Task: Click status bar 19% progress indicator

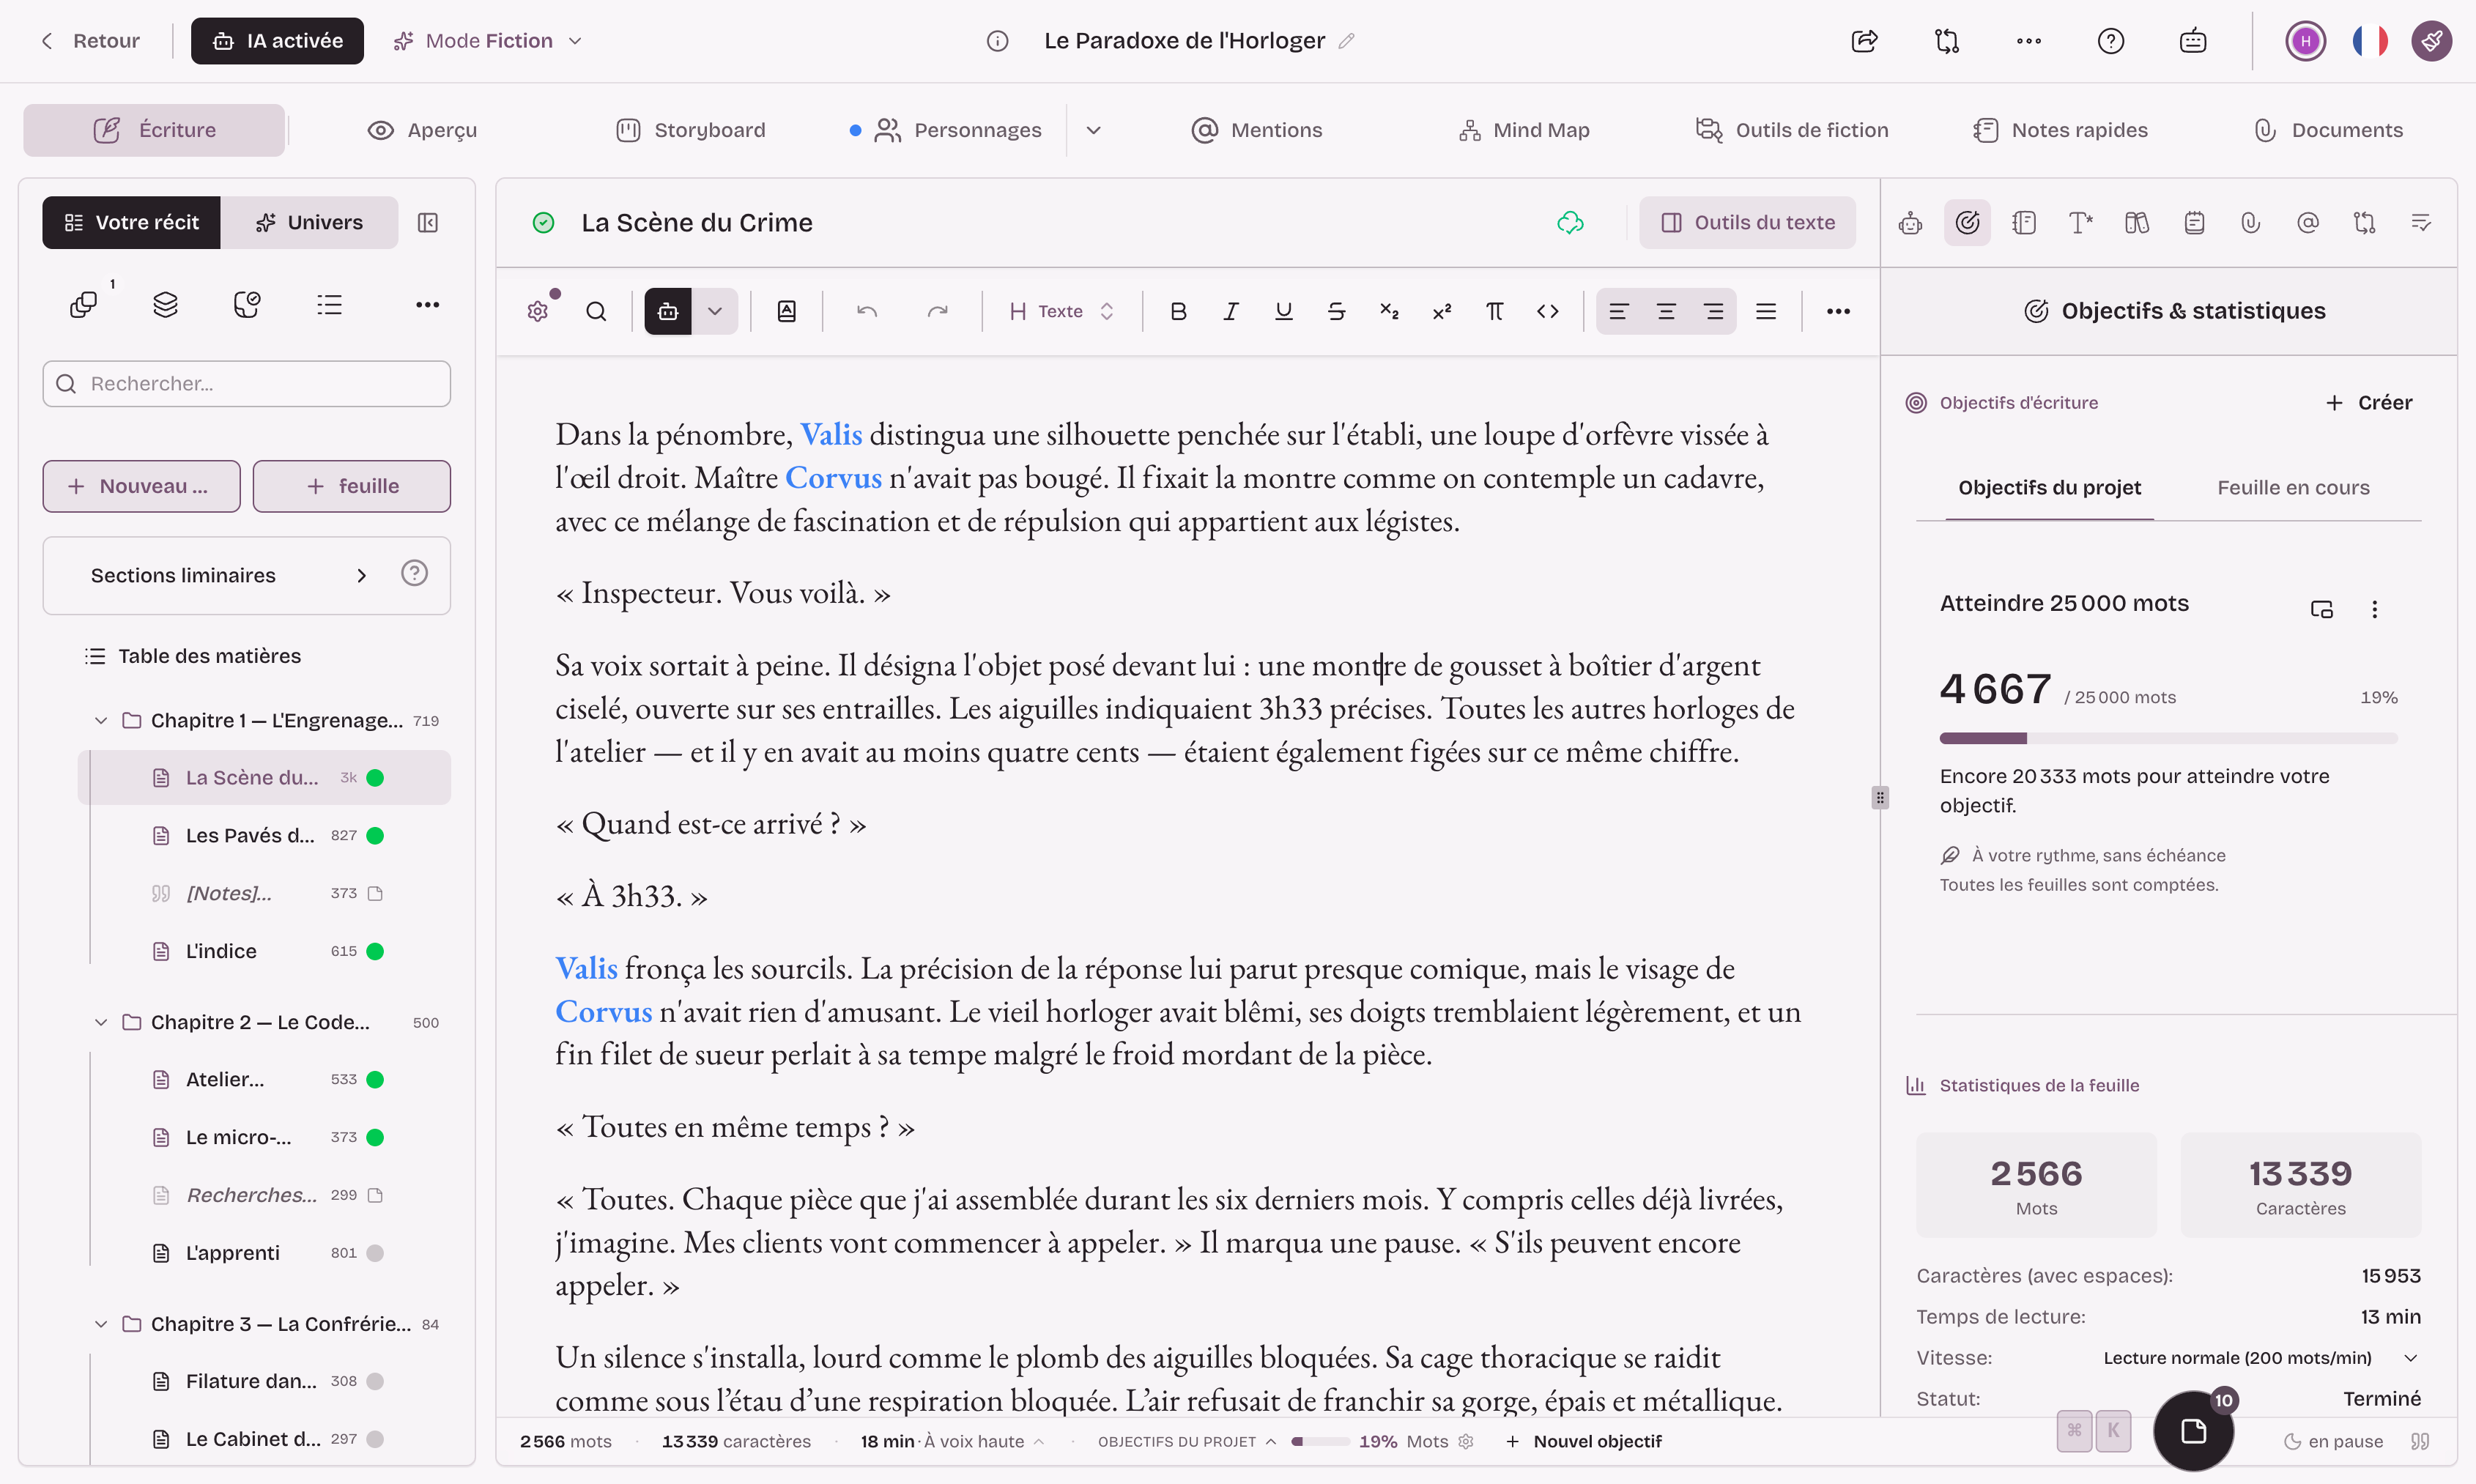Action: point(1343,1442)
